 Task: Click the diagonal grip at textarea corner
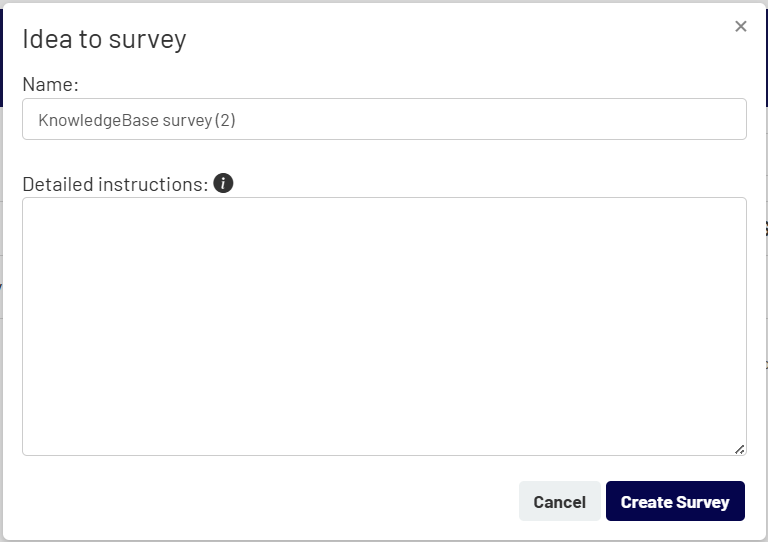(x=740, y=449)
